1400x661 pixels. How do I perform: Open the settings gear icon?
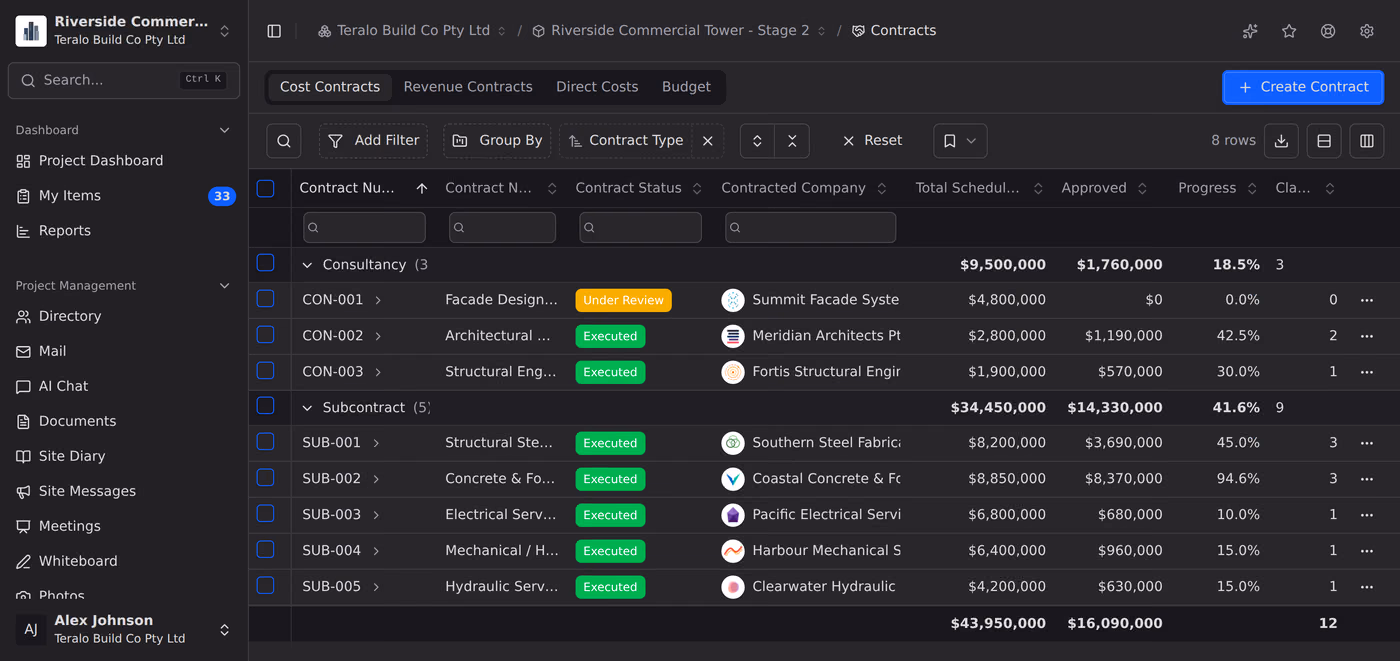[x=1367, y=31]
